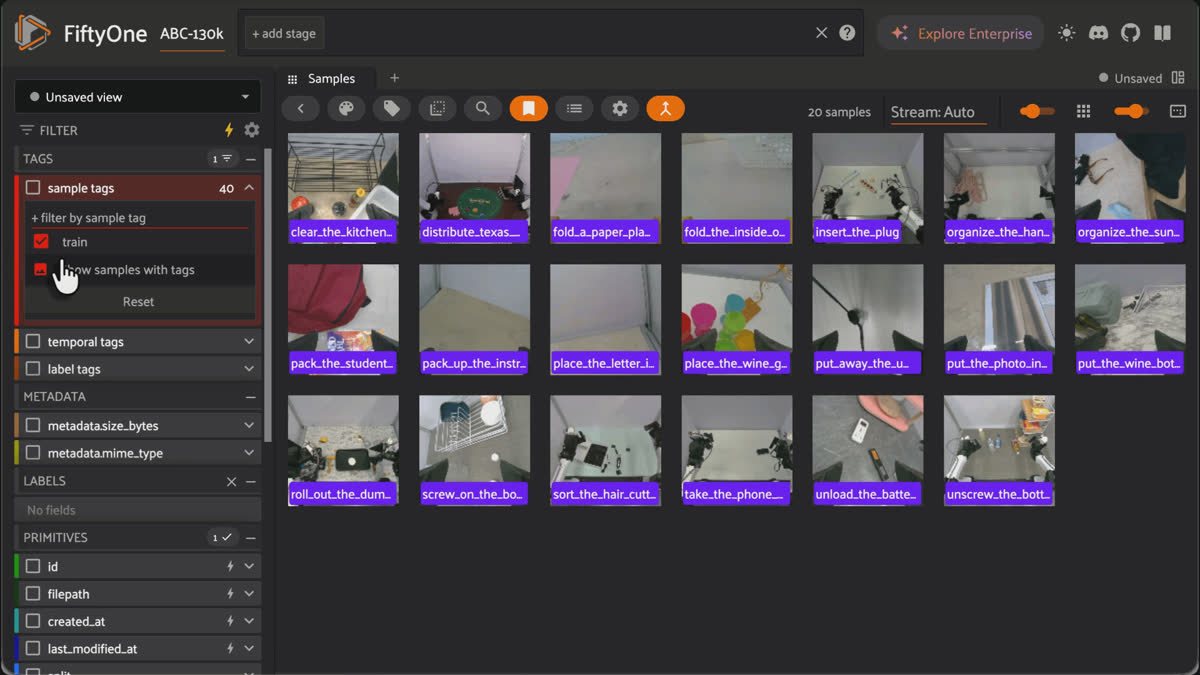Image resolution: width=1200 pixels, height=675 pixels.
Task: Click the filter by sample tag field
Action: point(139,218)
